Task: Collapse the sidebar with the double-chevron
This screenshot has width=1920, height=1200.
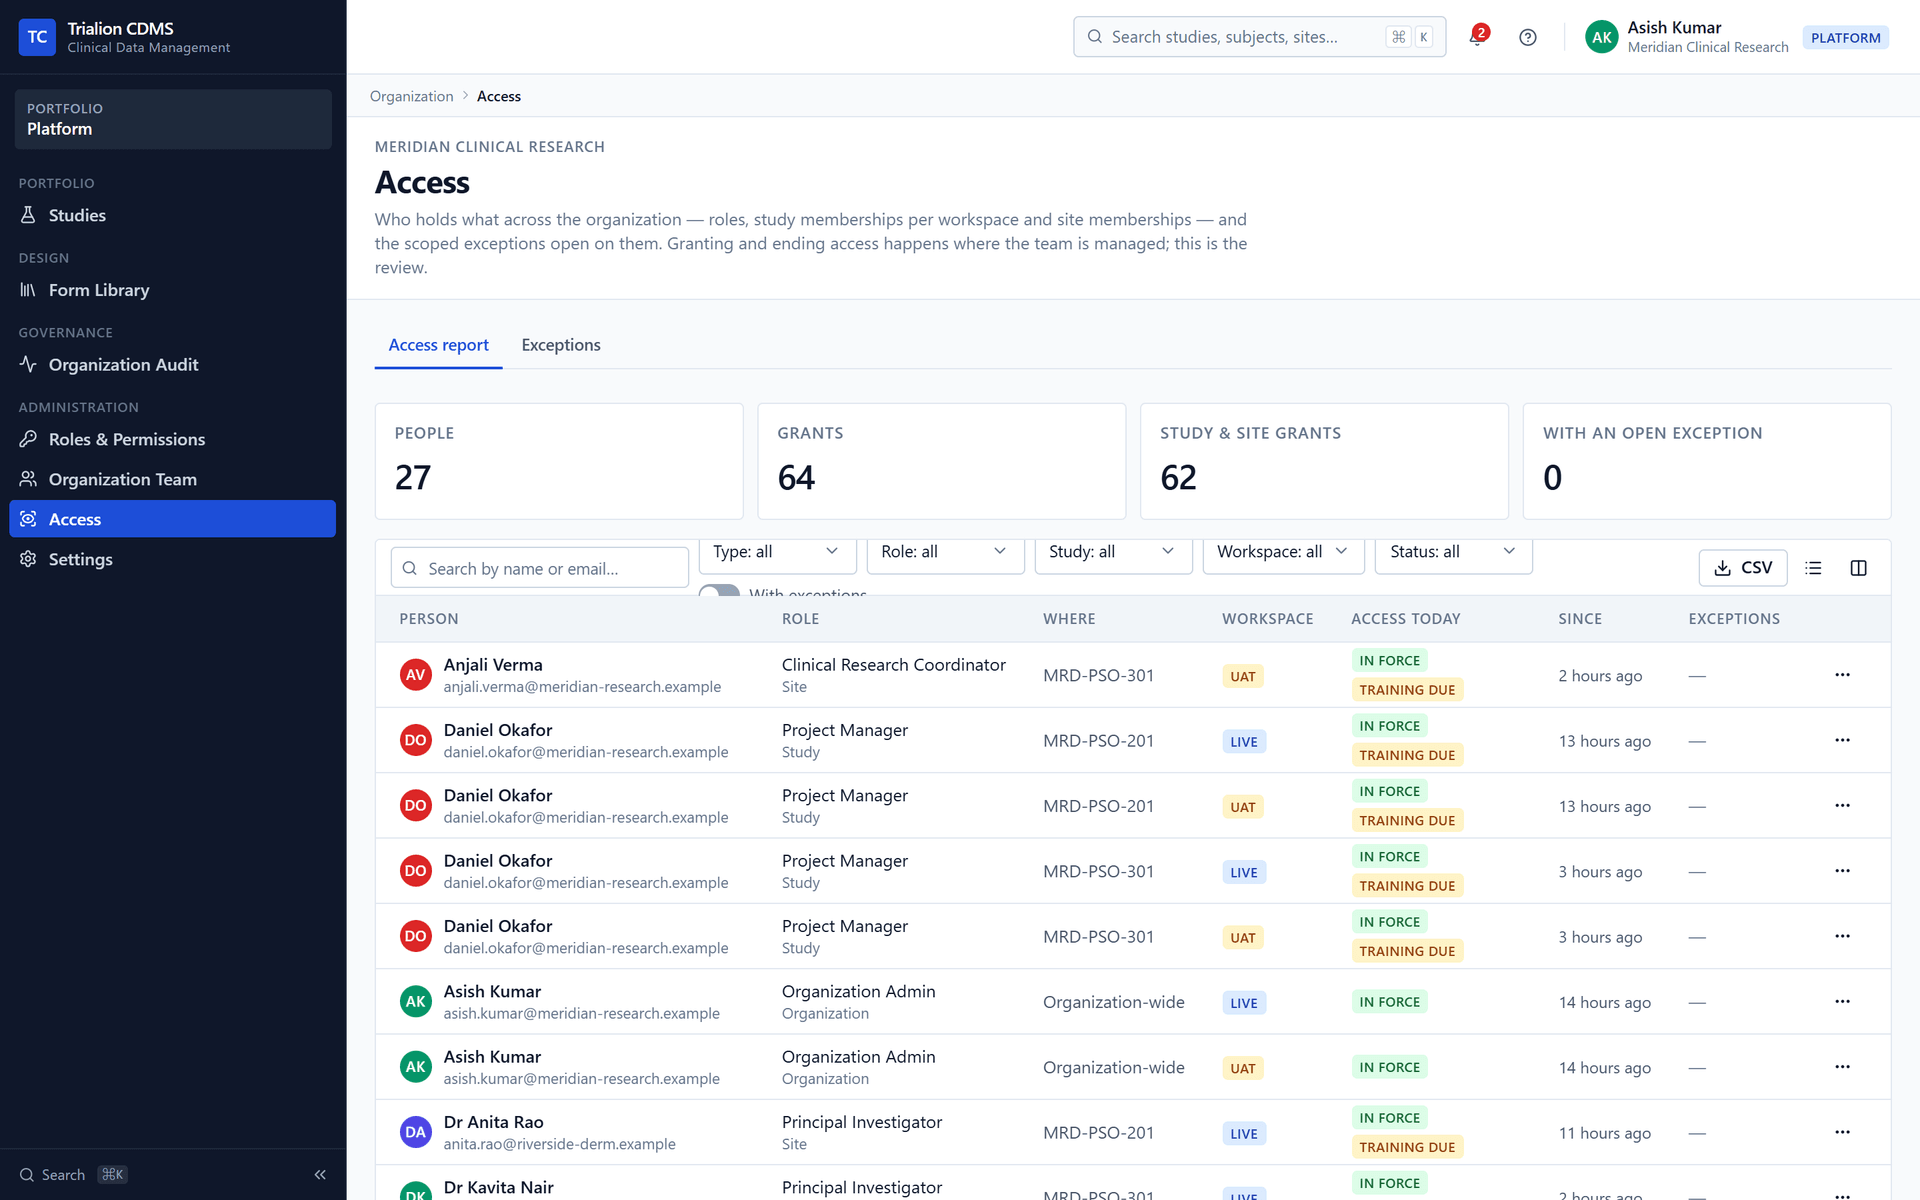Action: pos(320,1174)
